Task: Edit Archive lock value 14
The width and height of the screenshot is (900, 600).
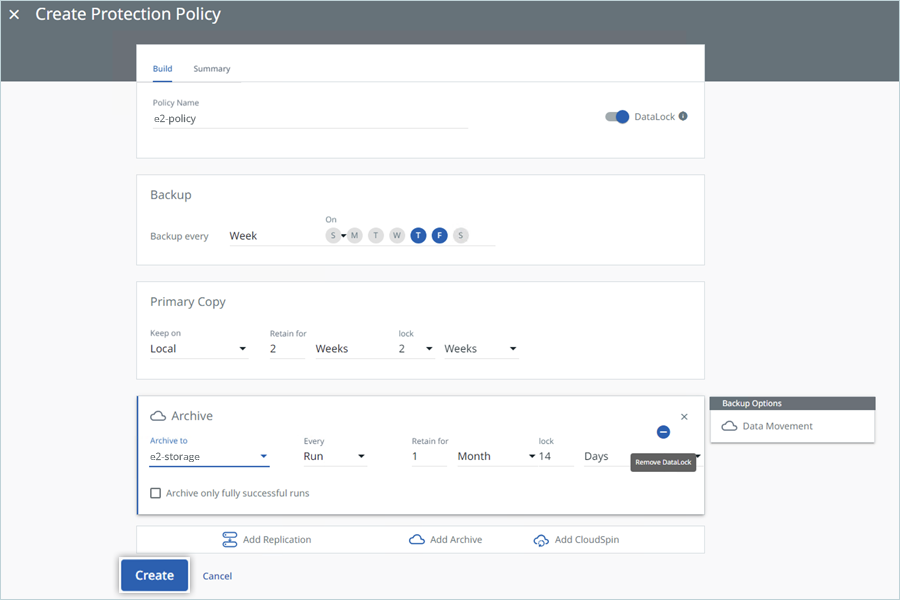Action: coord(556,456)
